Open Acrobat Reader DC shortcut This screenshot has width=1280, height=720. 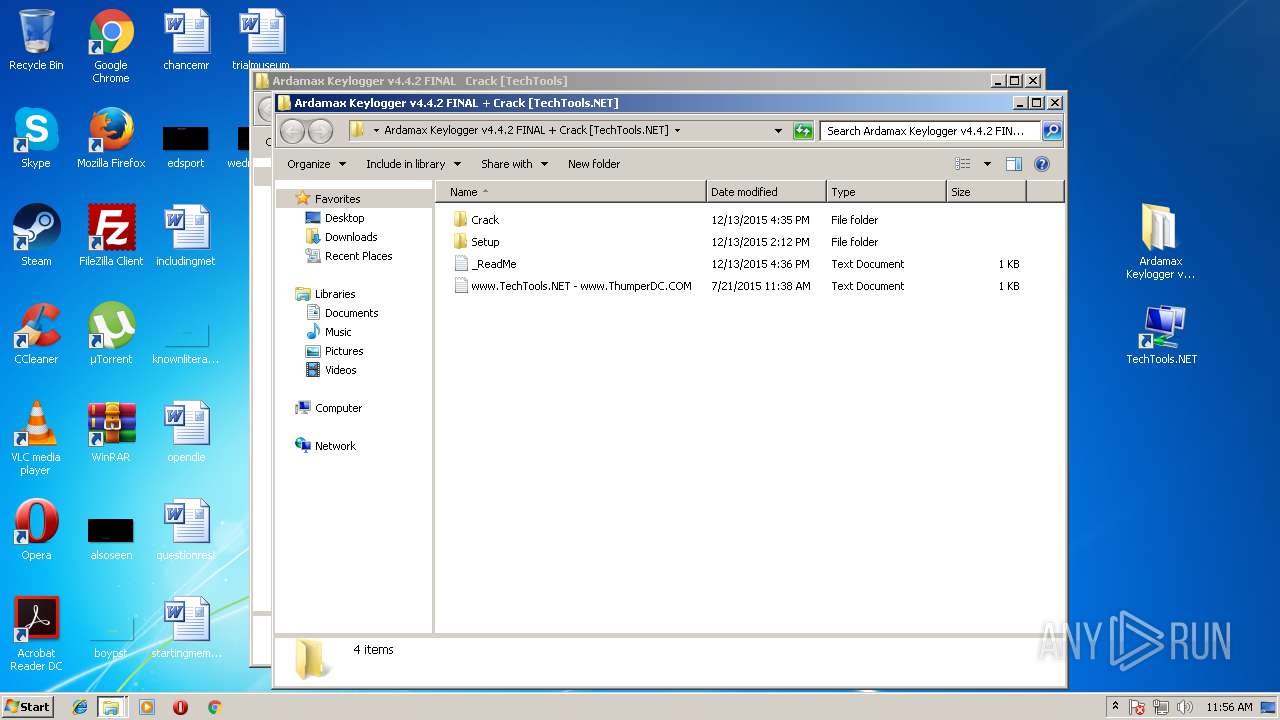pyautogui.click(x=36, y=635)
